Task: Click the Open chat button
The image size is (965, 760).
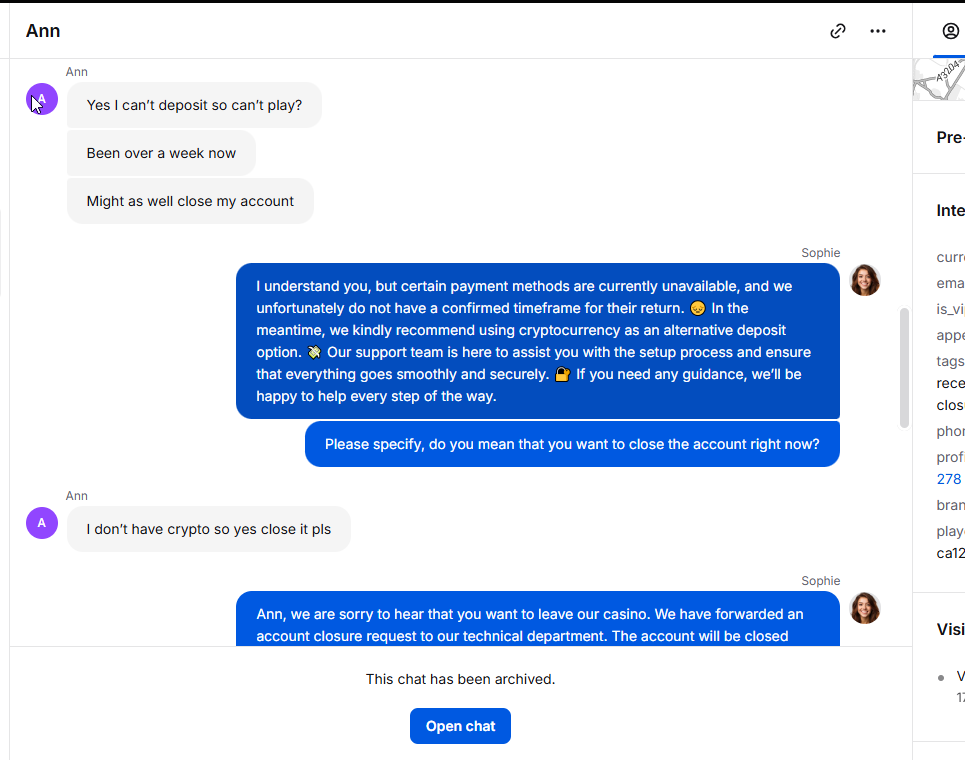Action: tap(460, 726)
